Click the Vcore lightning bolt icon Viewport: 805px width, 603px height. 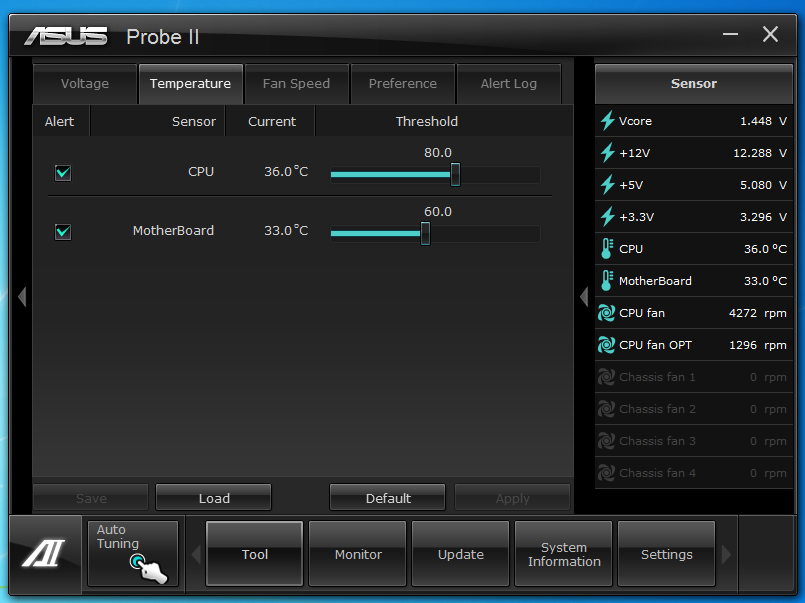click(607, 121)
